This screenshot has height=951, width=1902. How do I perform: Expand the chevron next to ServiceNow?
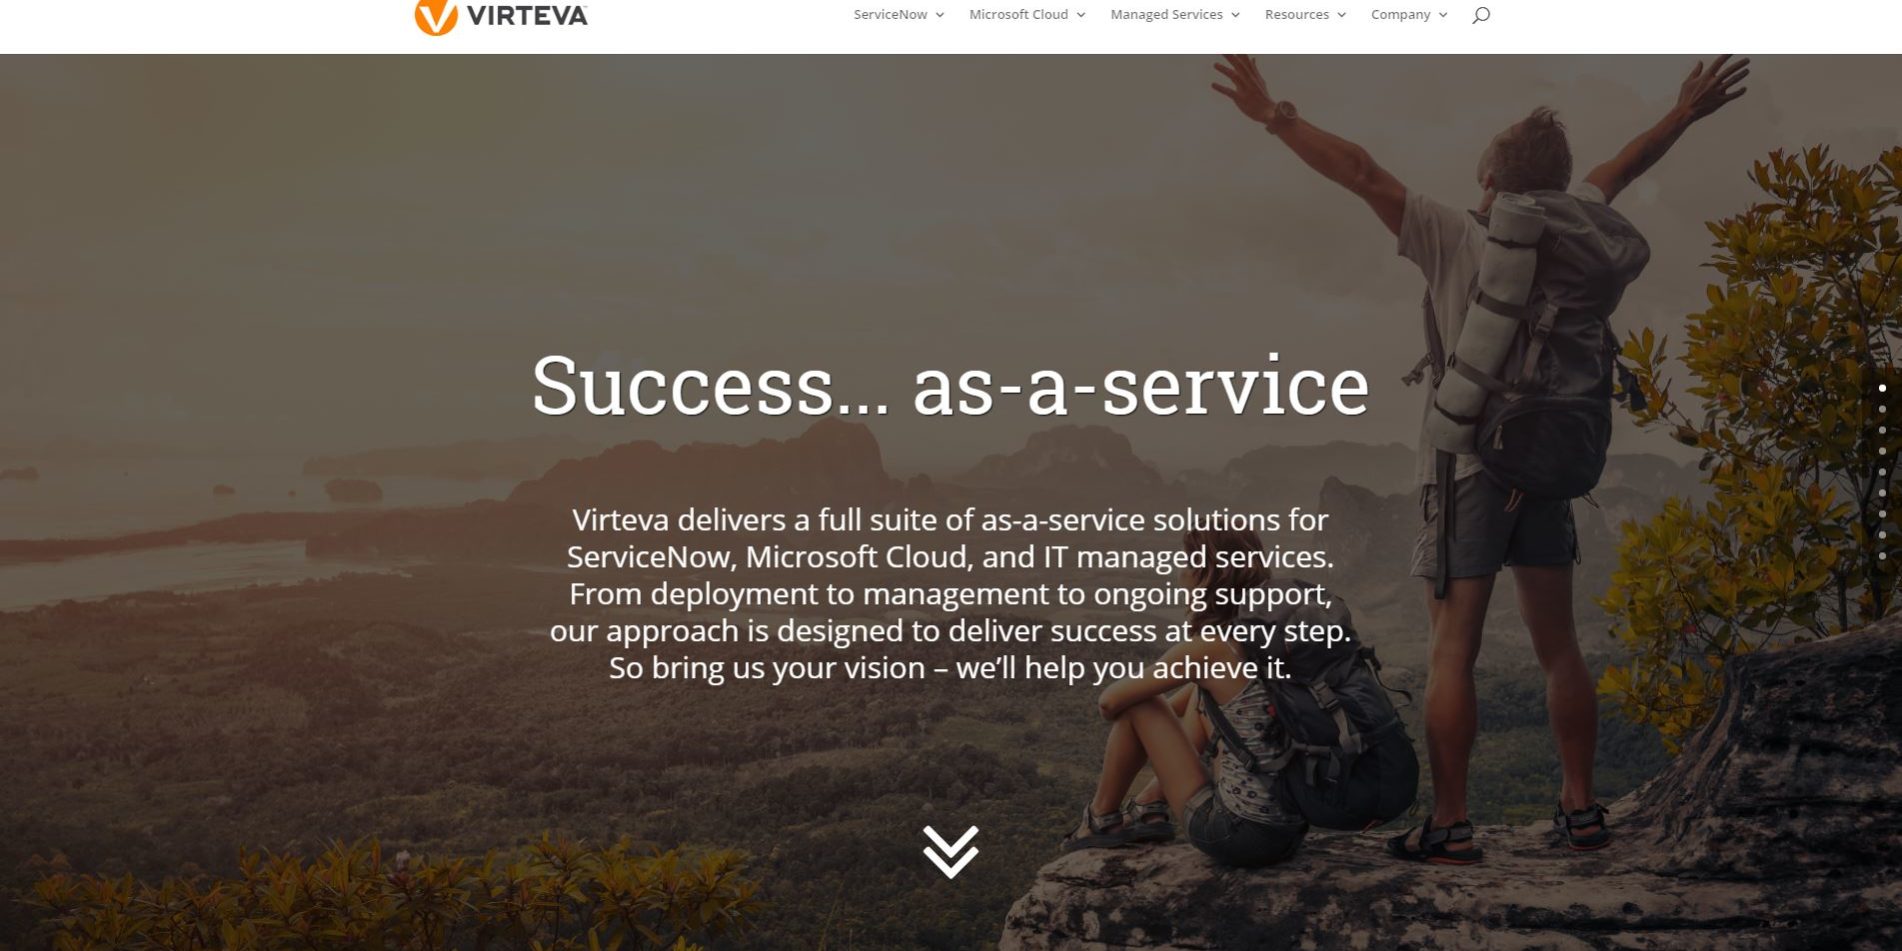point(940,15)
